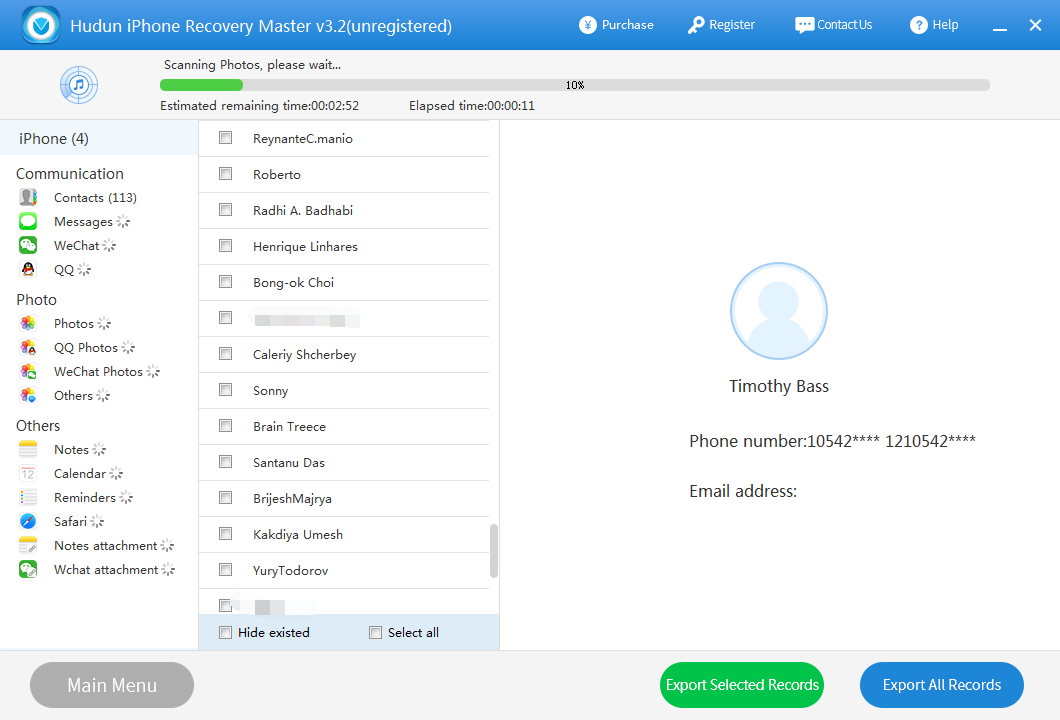The image size is (1060, 720).
Task: Click the Calendar icon
Action: 28,474
